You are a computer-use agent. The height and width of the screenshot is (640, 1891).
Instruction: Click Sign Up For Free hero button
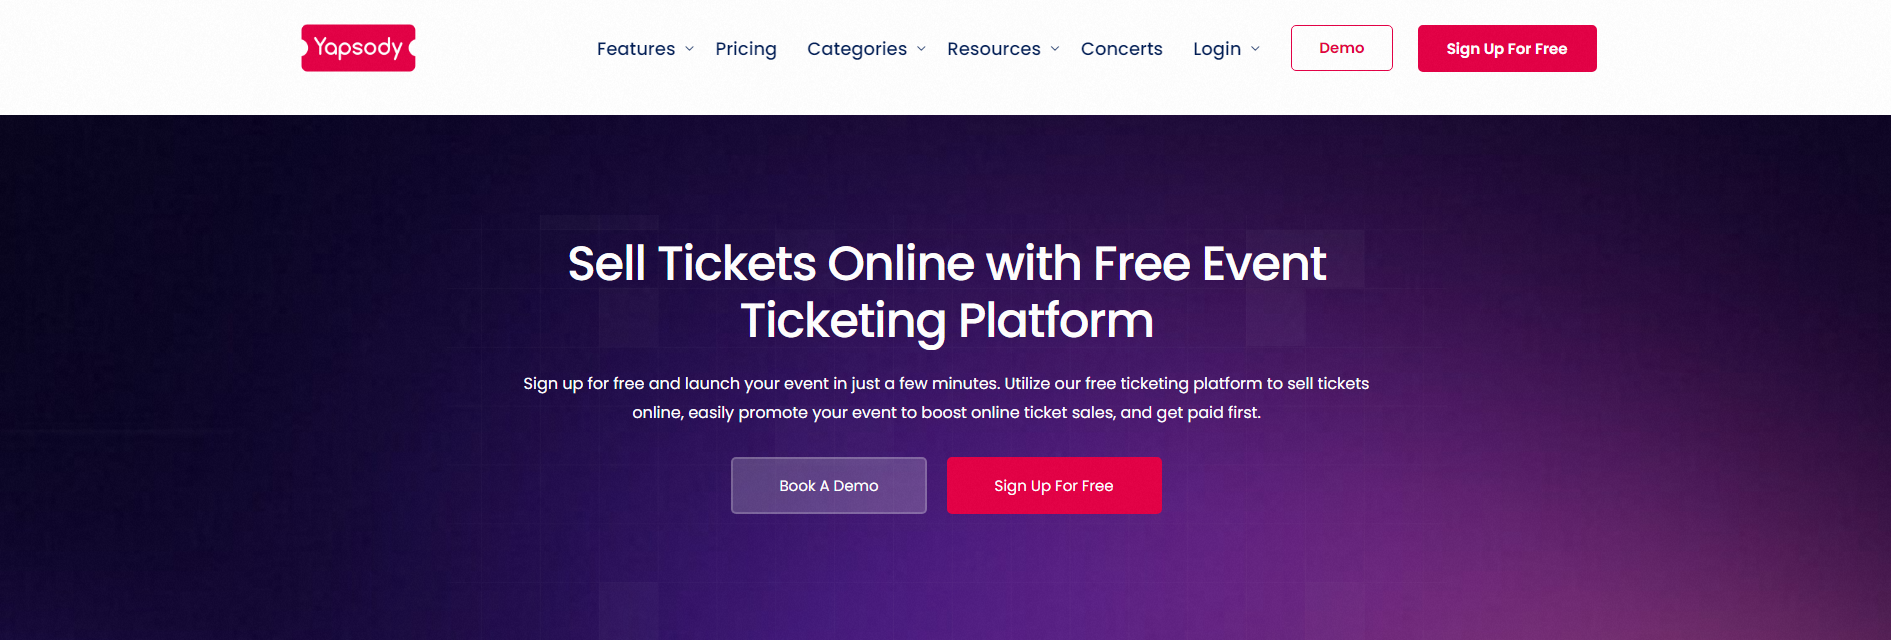coord(1053,485)
